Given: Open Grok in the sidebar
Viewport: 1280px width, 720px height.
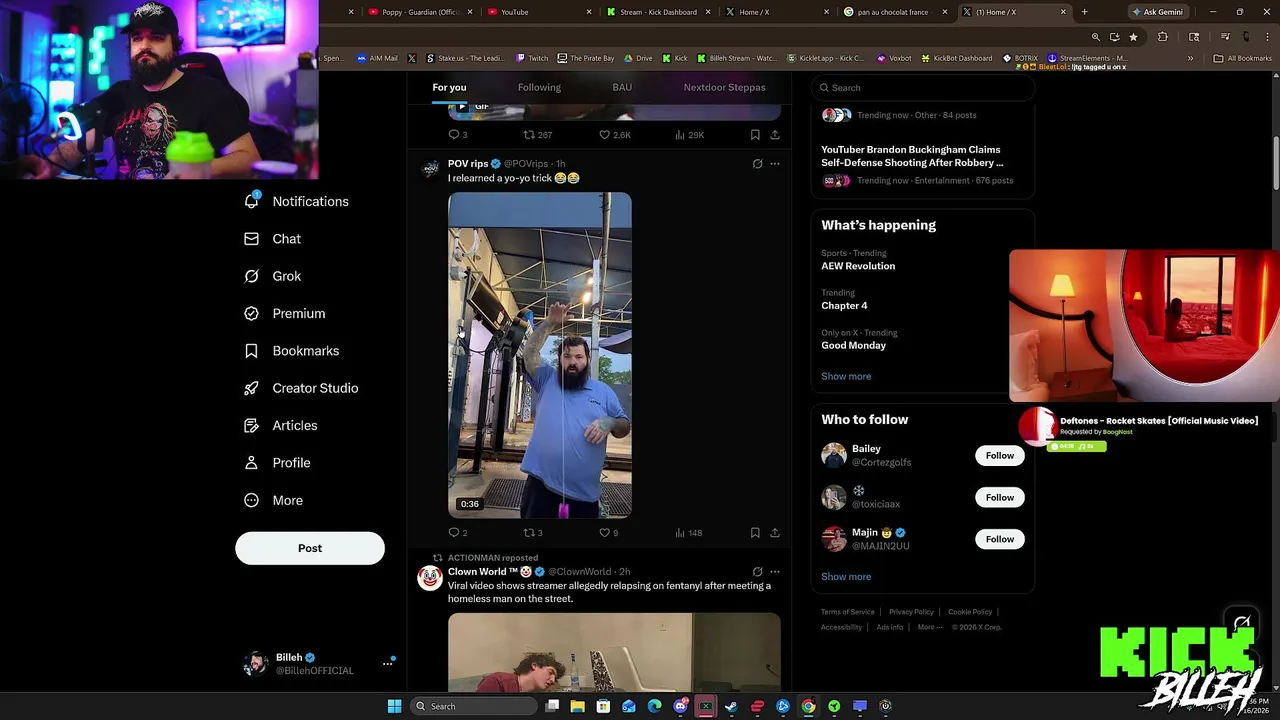Looking at the screenshot, I should tap(273, 276).
